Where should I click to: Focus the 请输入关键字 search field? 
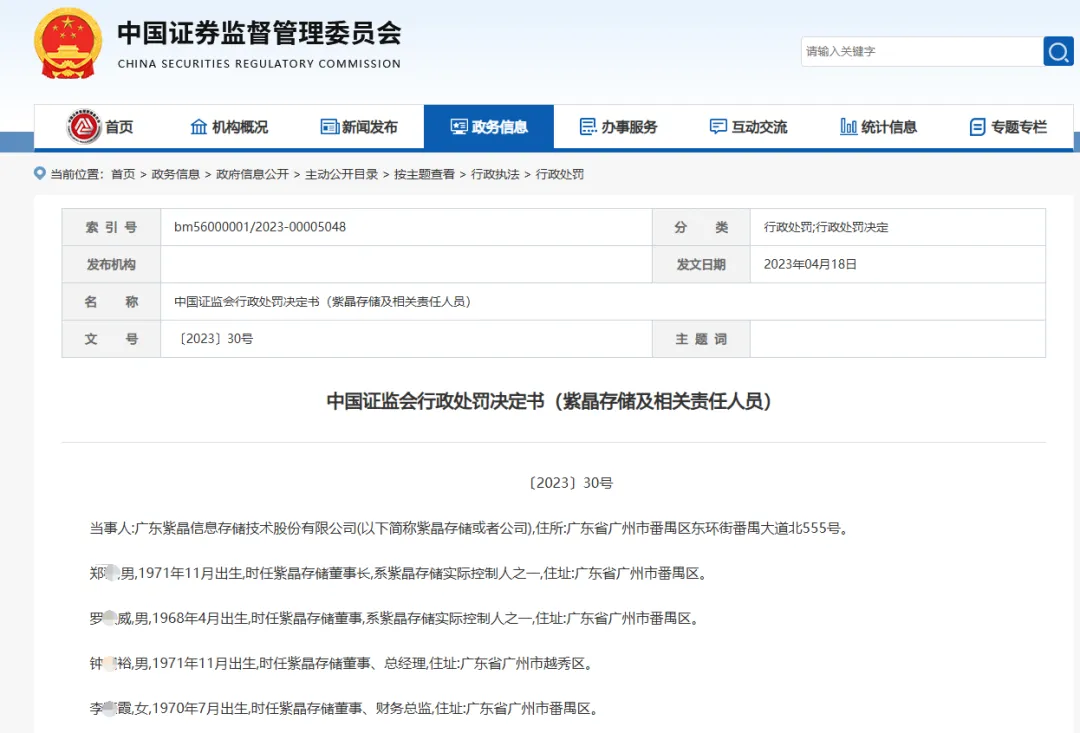[x=922, y=52]
